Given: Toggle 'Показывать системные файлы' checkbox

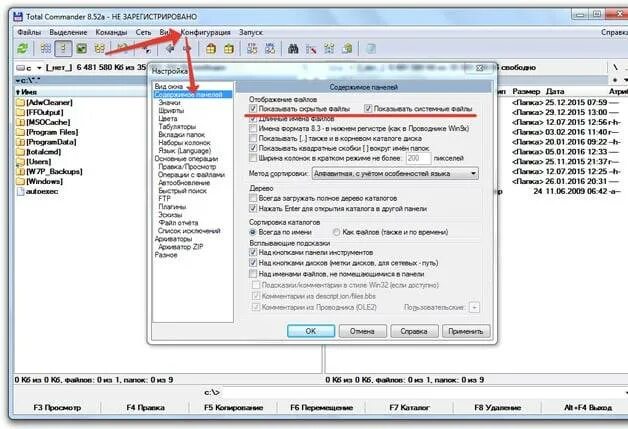Looking at the screenshot, I should tap(368, 109).
